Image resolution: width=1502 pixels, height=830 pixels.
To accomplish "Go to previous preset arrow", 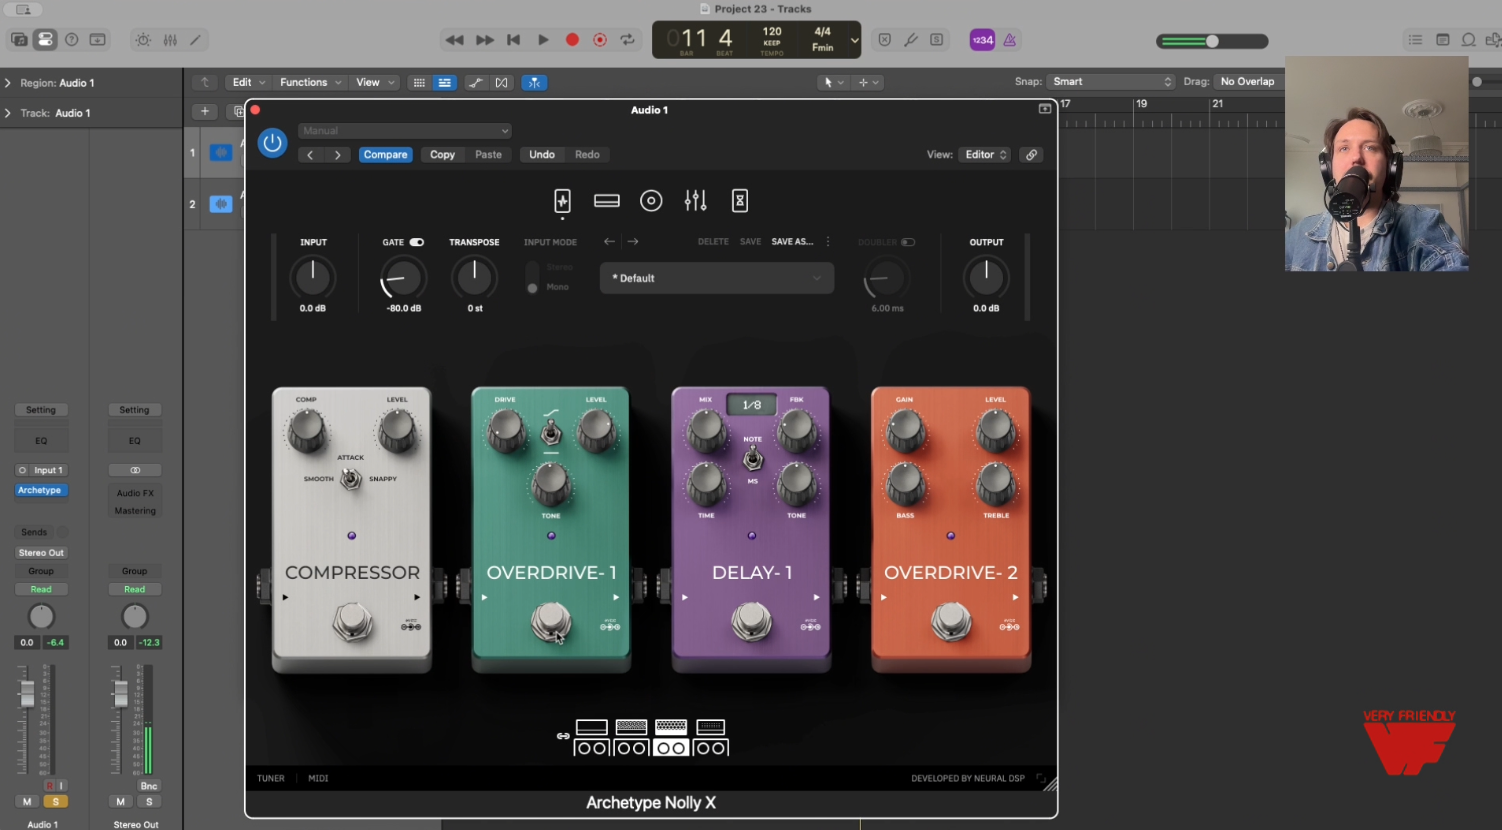I will (x=609, y=242).
